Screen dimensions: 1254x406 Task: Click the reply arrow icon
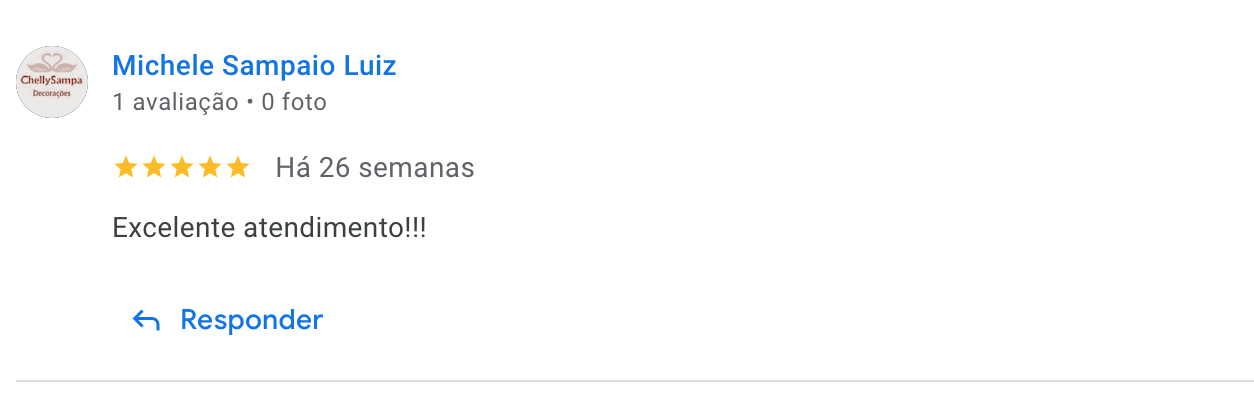coord(146,321)
